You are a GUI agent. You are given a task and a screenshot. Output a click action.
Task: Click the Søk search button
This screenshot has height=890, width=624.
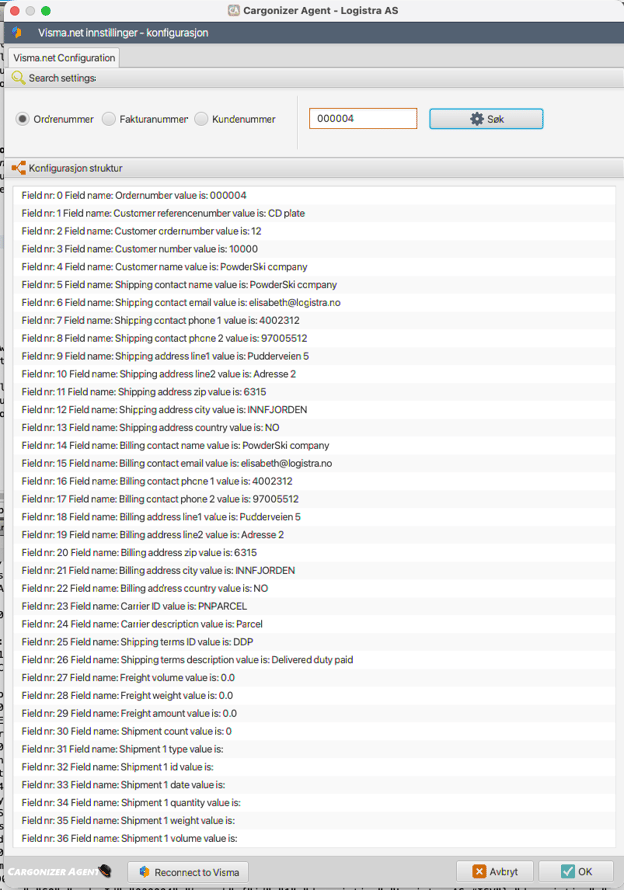click(486, 119)
